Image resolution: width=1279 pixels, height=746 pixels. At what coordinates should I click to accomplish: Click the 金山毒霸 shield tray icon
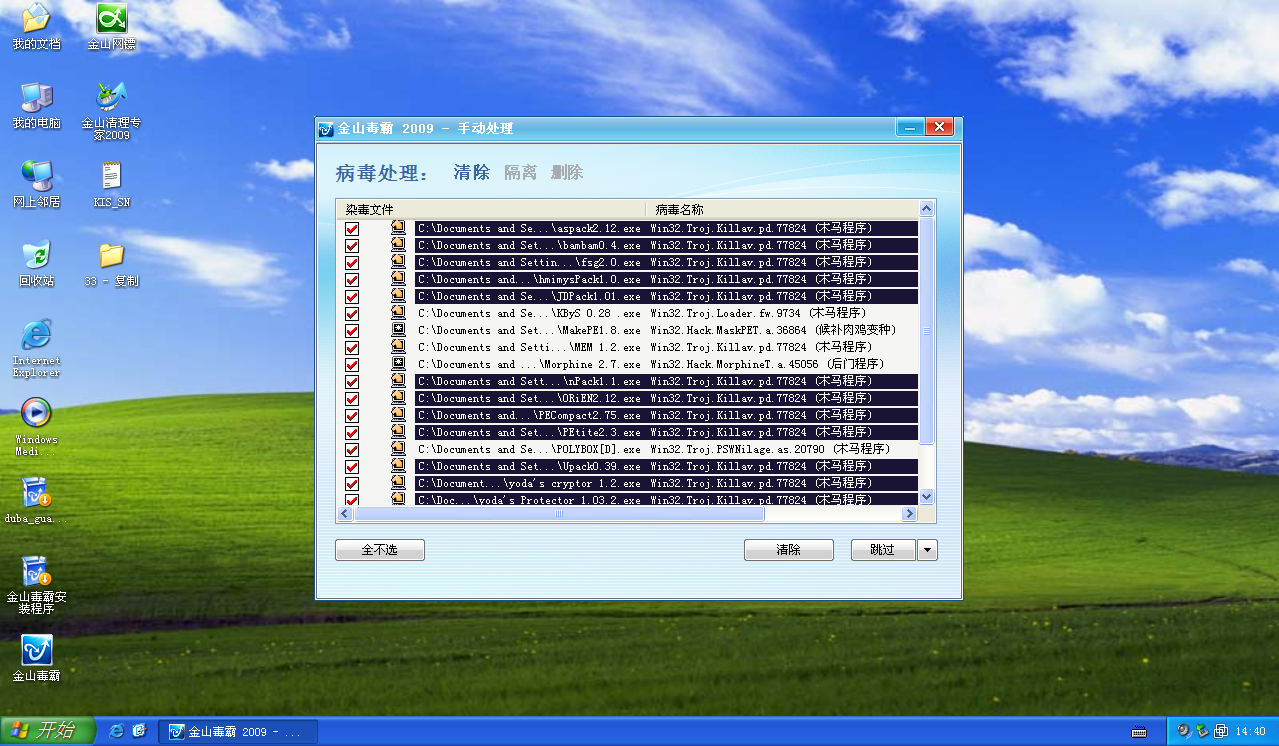pos(1202,731)
